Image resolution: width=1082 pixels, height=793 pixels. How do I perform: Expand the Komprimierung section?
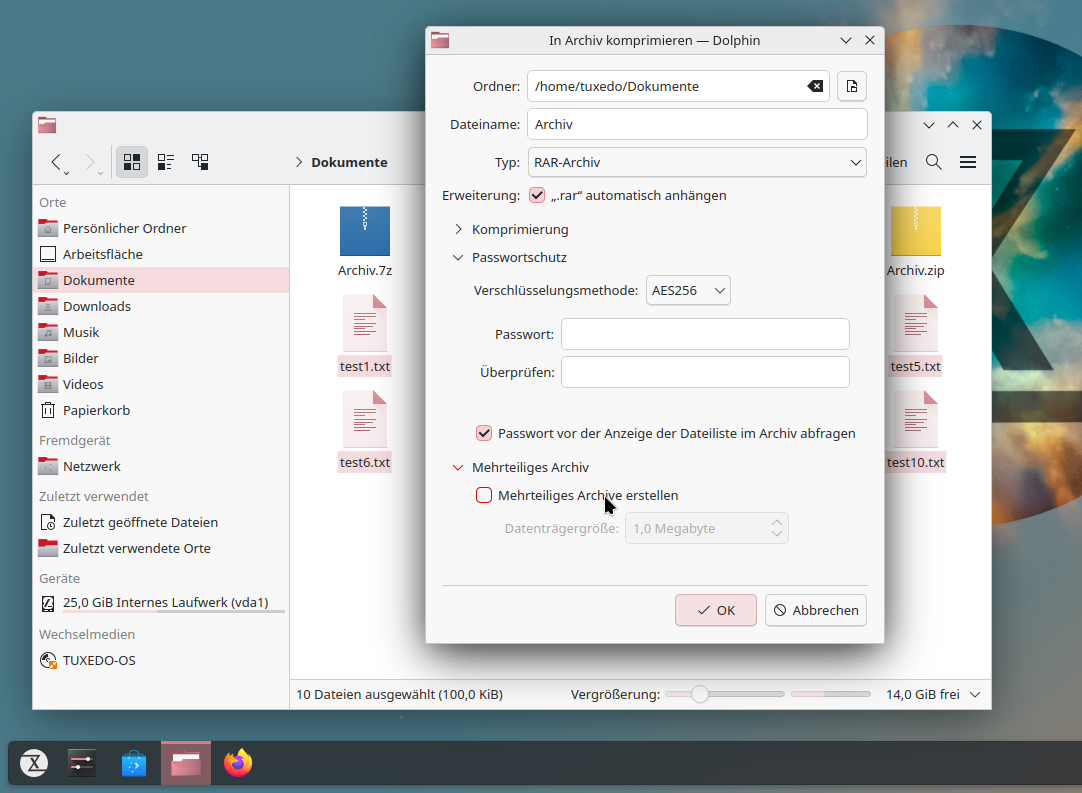point(458,229)
